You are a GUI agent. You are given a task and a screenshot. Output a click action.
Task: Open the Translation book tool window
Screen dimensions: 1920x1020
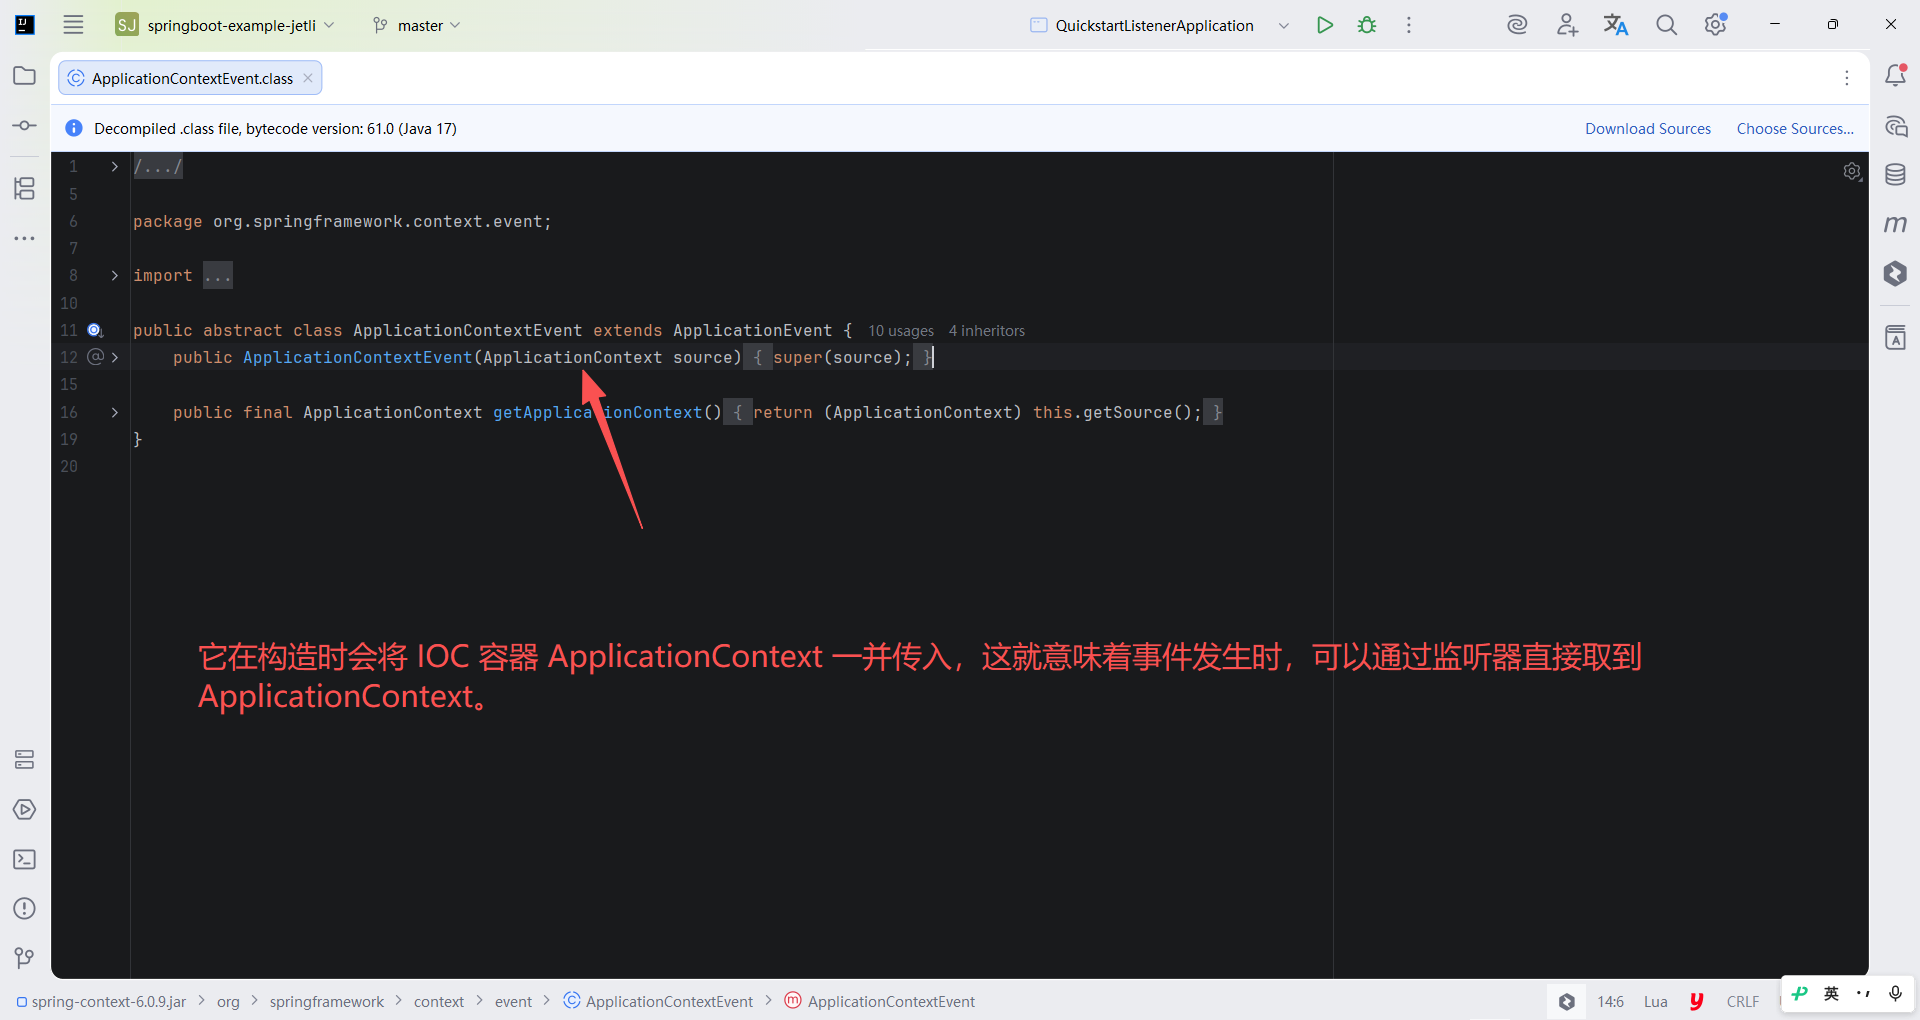(1895, 338)
